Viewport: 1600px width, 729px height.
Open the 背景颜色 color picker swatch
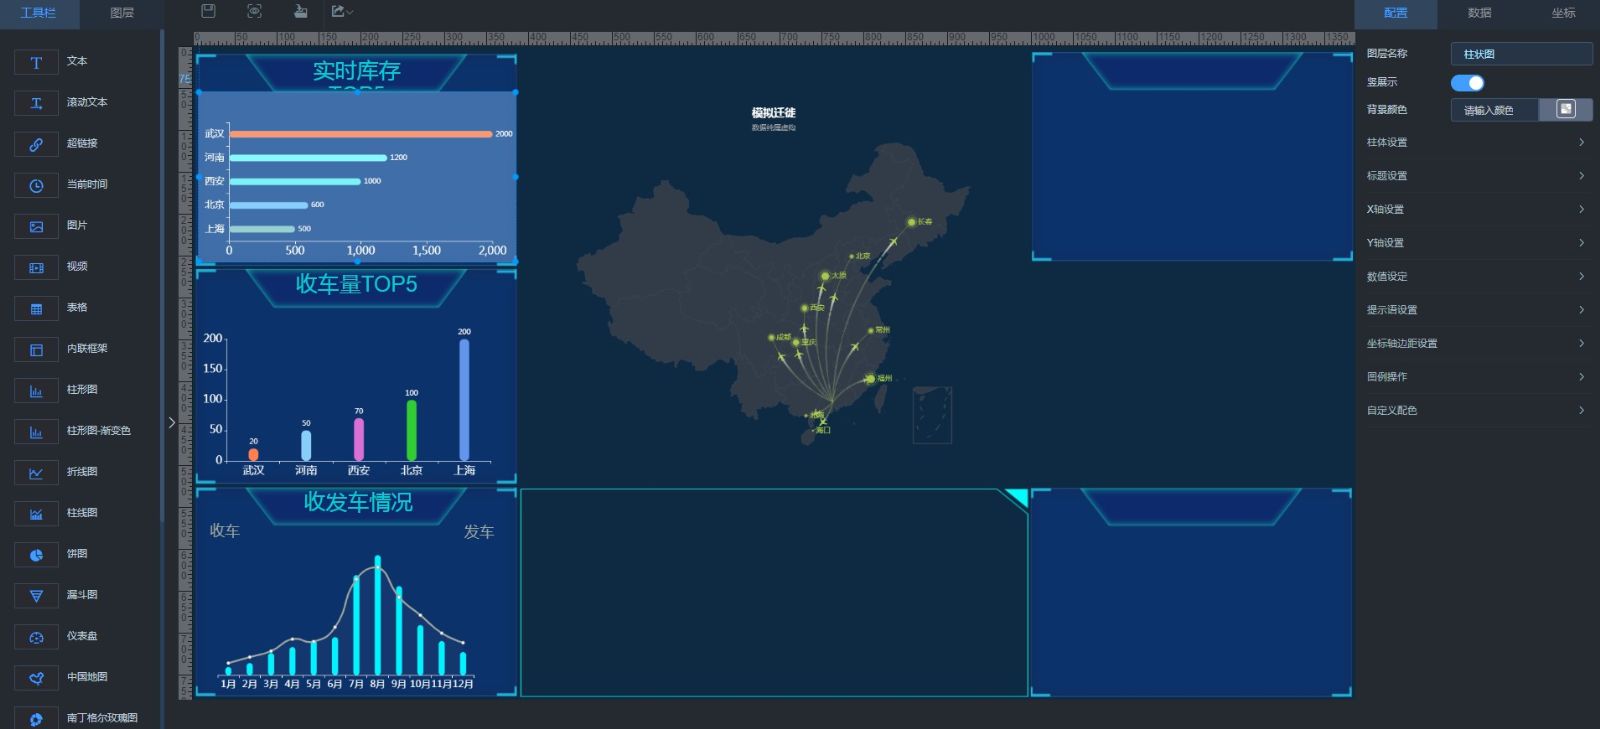coord(1566,110)
